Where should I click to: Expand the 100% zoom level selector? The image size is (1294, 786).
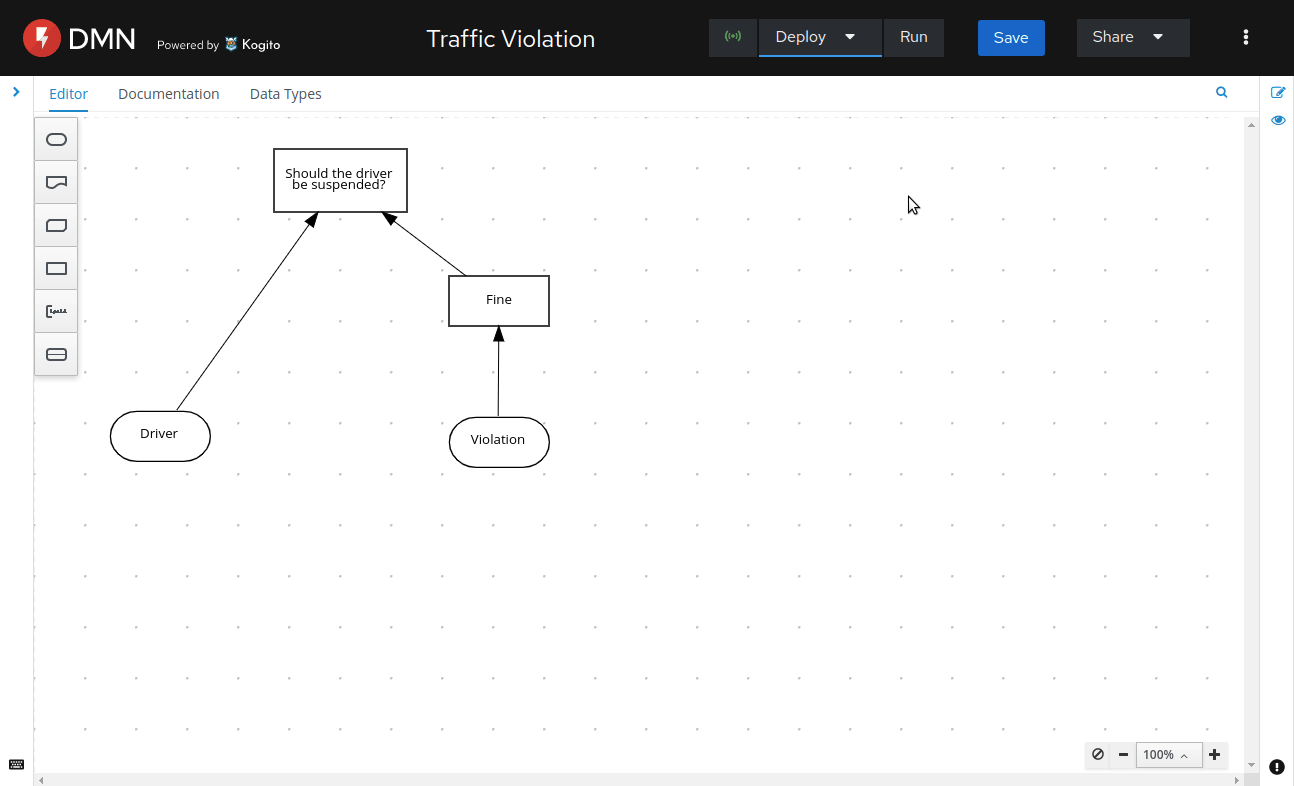pos(1166,755)
